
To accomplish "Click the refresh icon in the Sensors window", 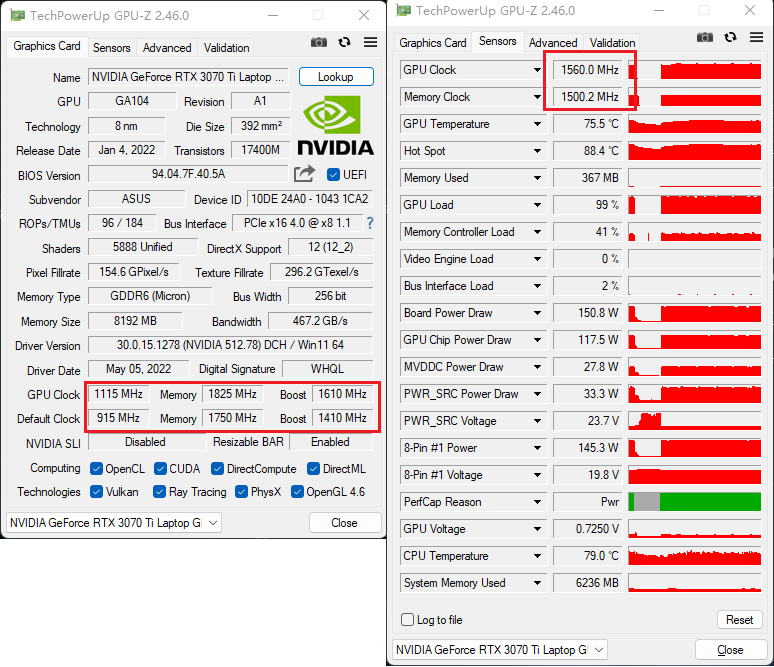I will (731, 38).
